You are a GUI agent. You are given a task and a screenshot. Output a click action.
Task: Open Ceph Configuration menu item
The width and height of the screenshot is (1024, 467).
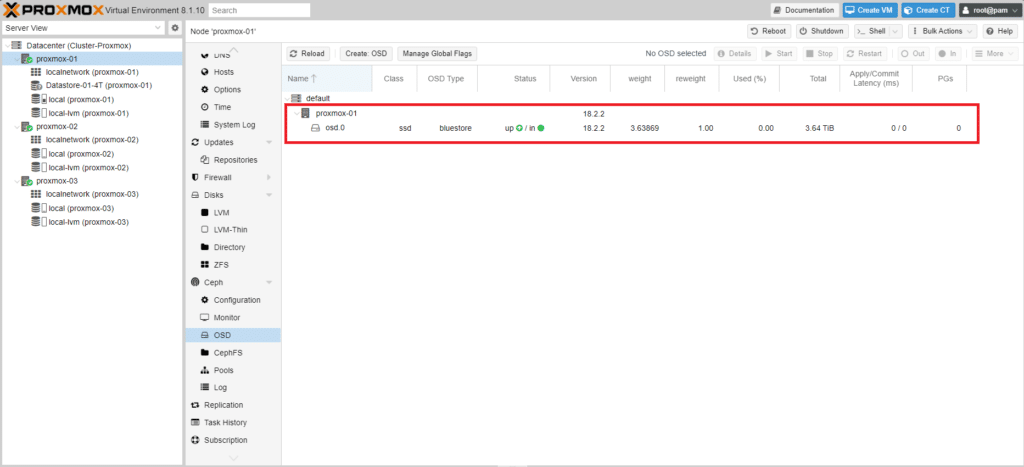(231, 300)
